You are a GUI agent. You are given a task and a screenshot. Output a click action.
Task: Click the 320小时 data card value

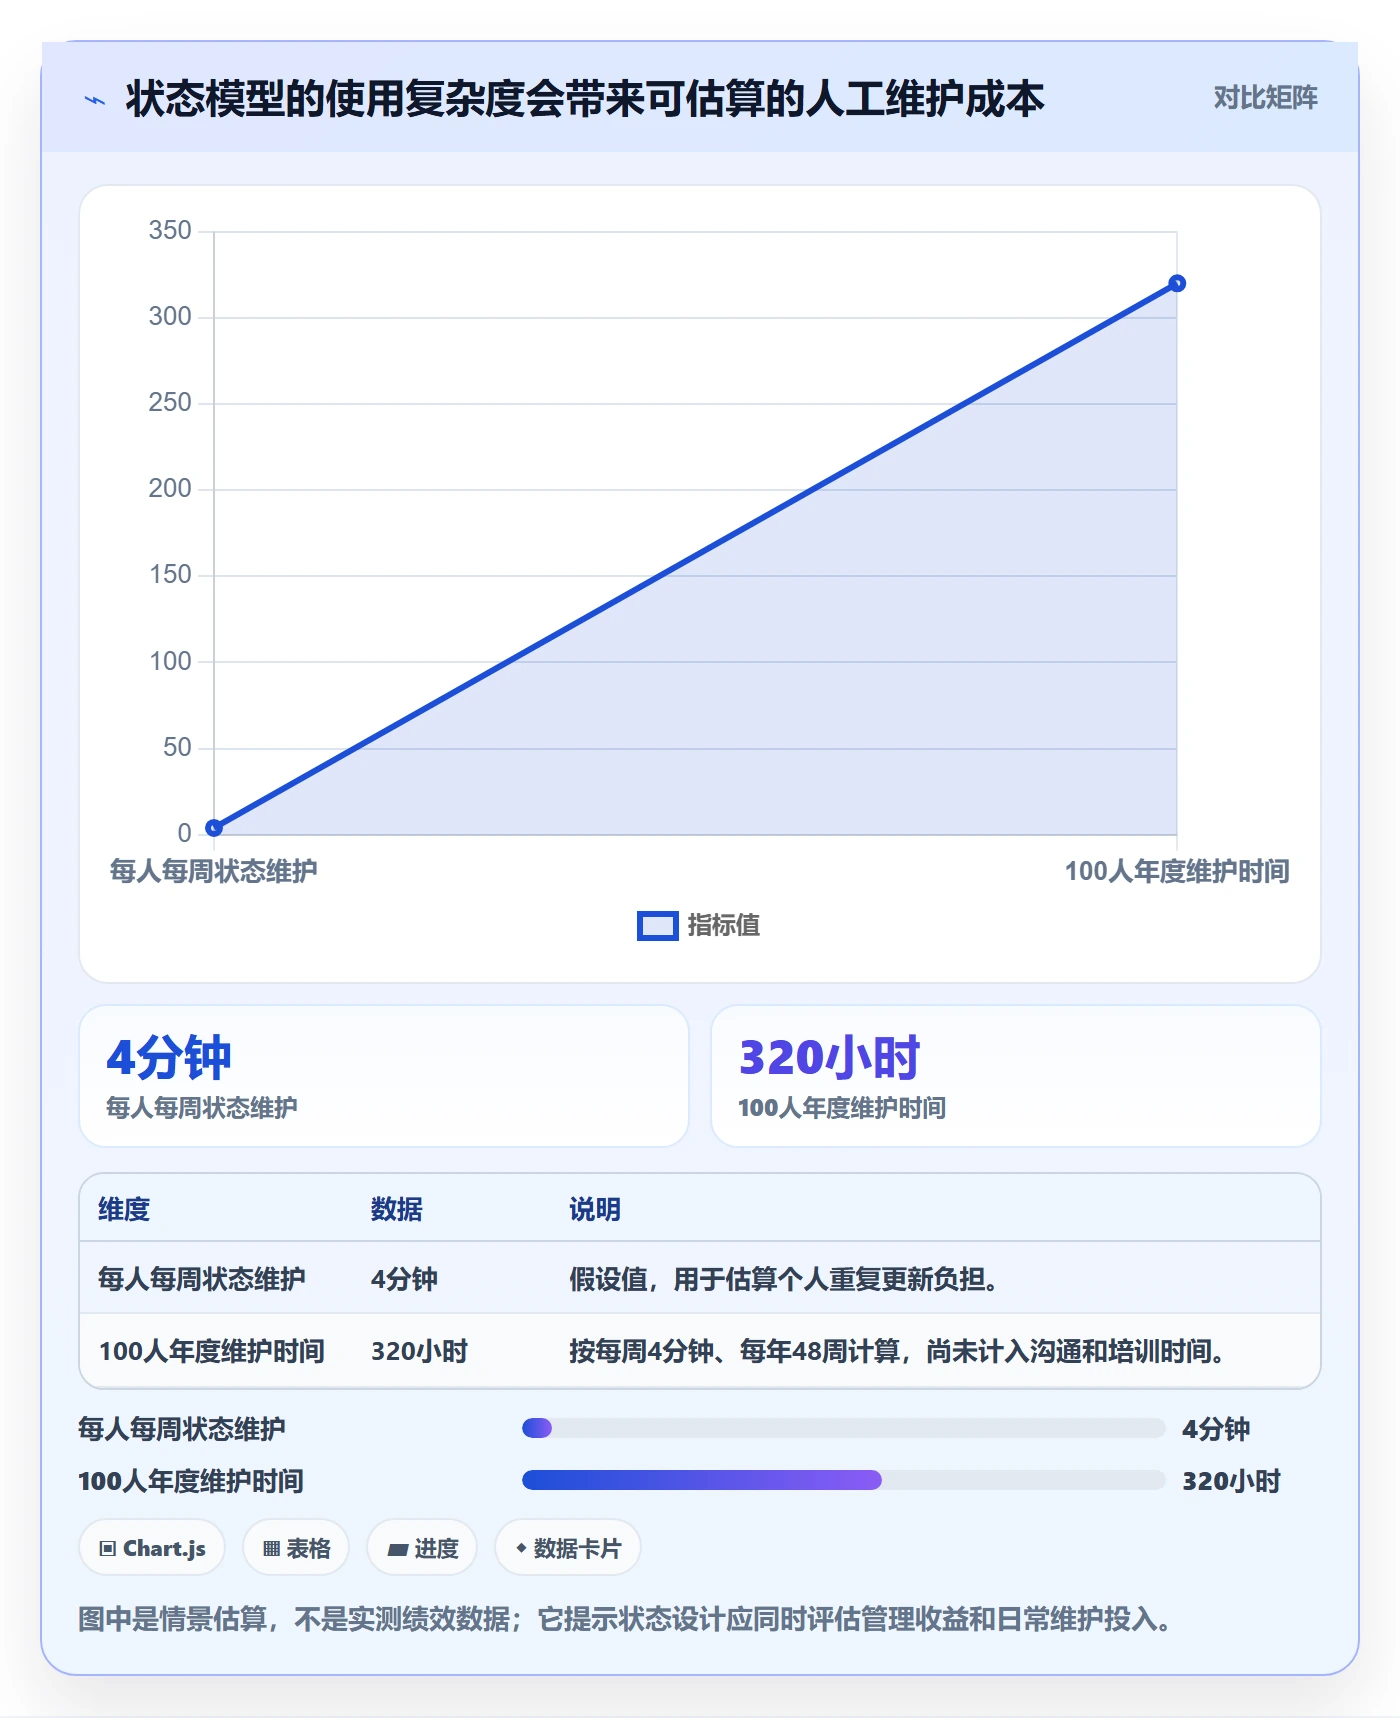(x=829, y=1058)
